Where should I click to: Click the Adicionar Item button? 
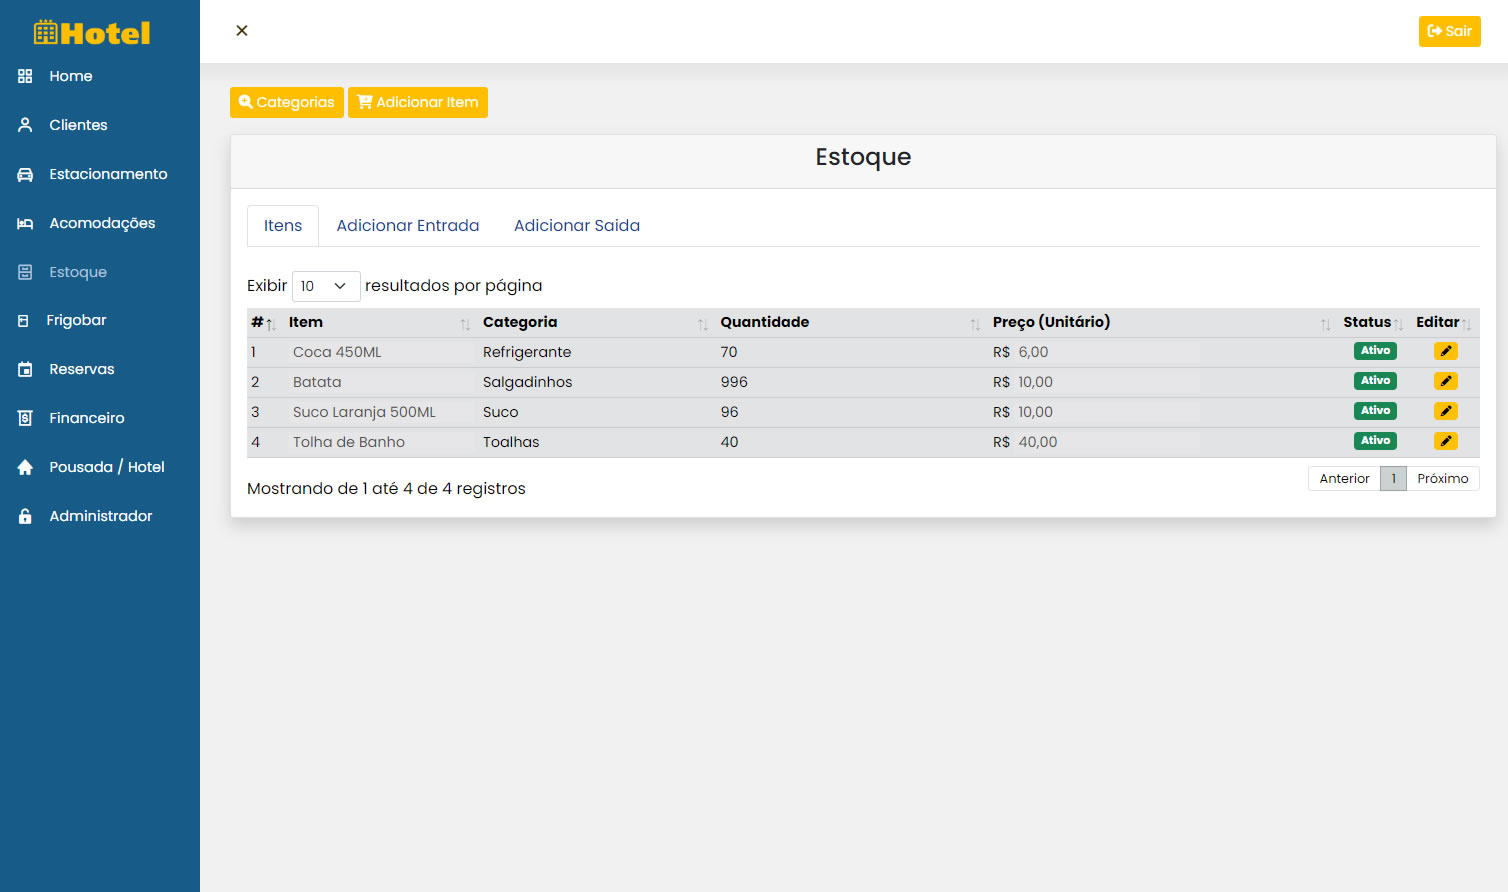418,102
